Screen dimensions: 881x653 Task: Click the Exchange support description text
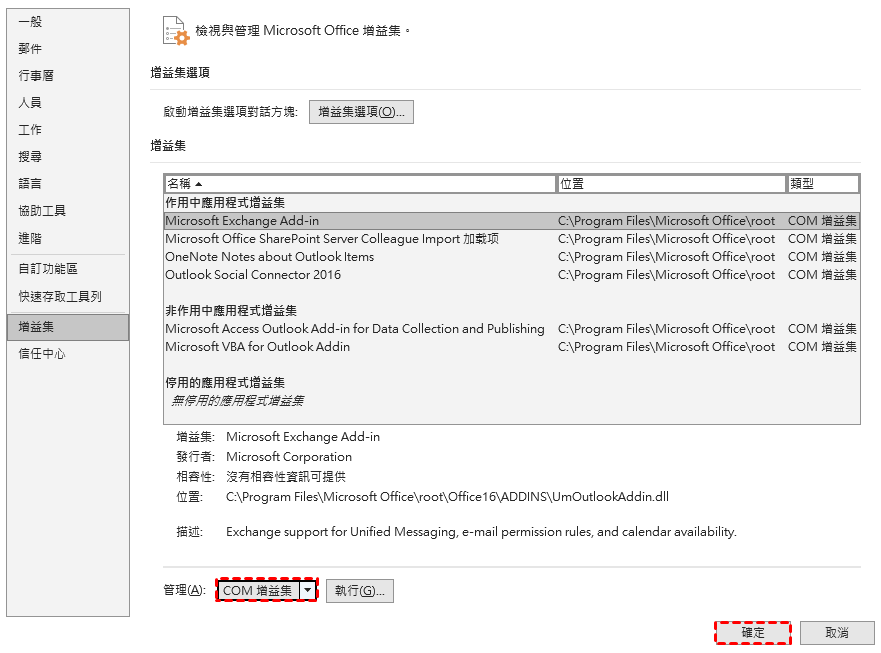481,532
